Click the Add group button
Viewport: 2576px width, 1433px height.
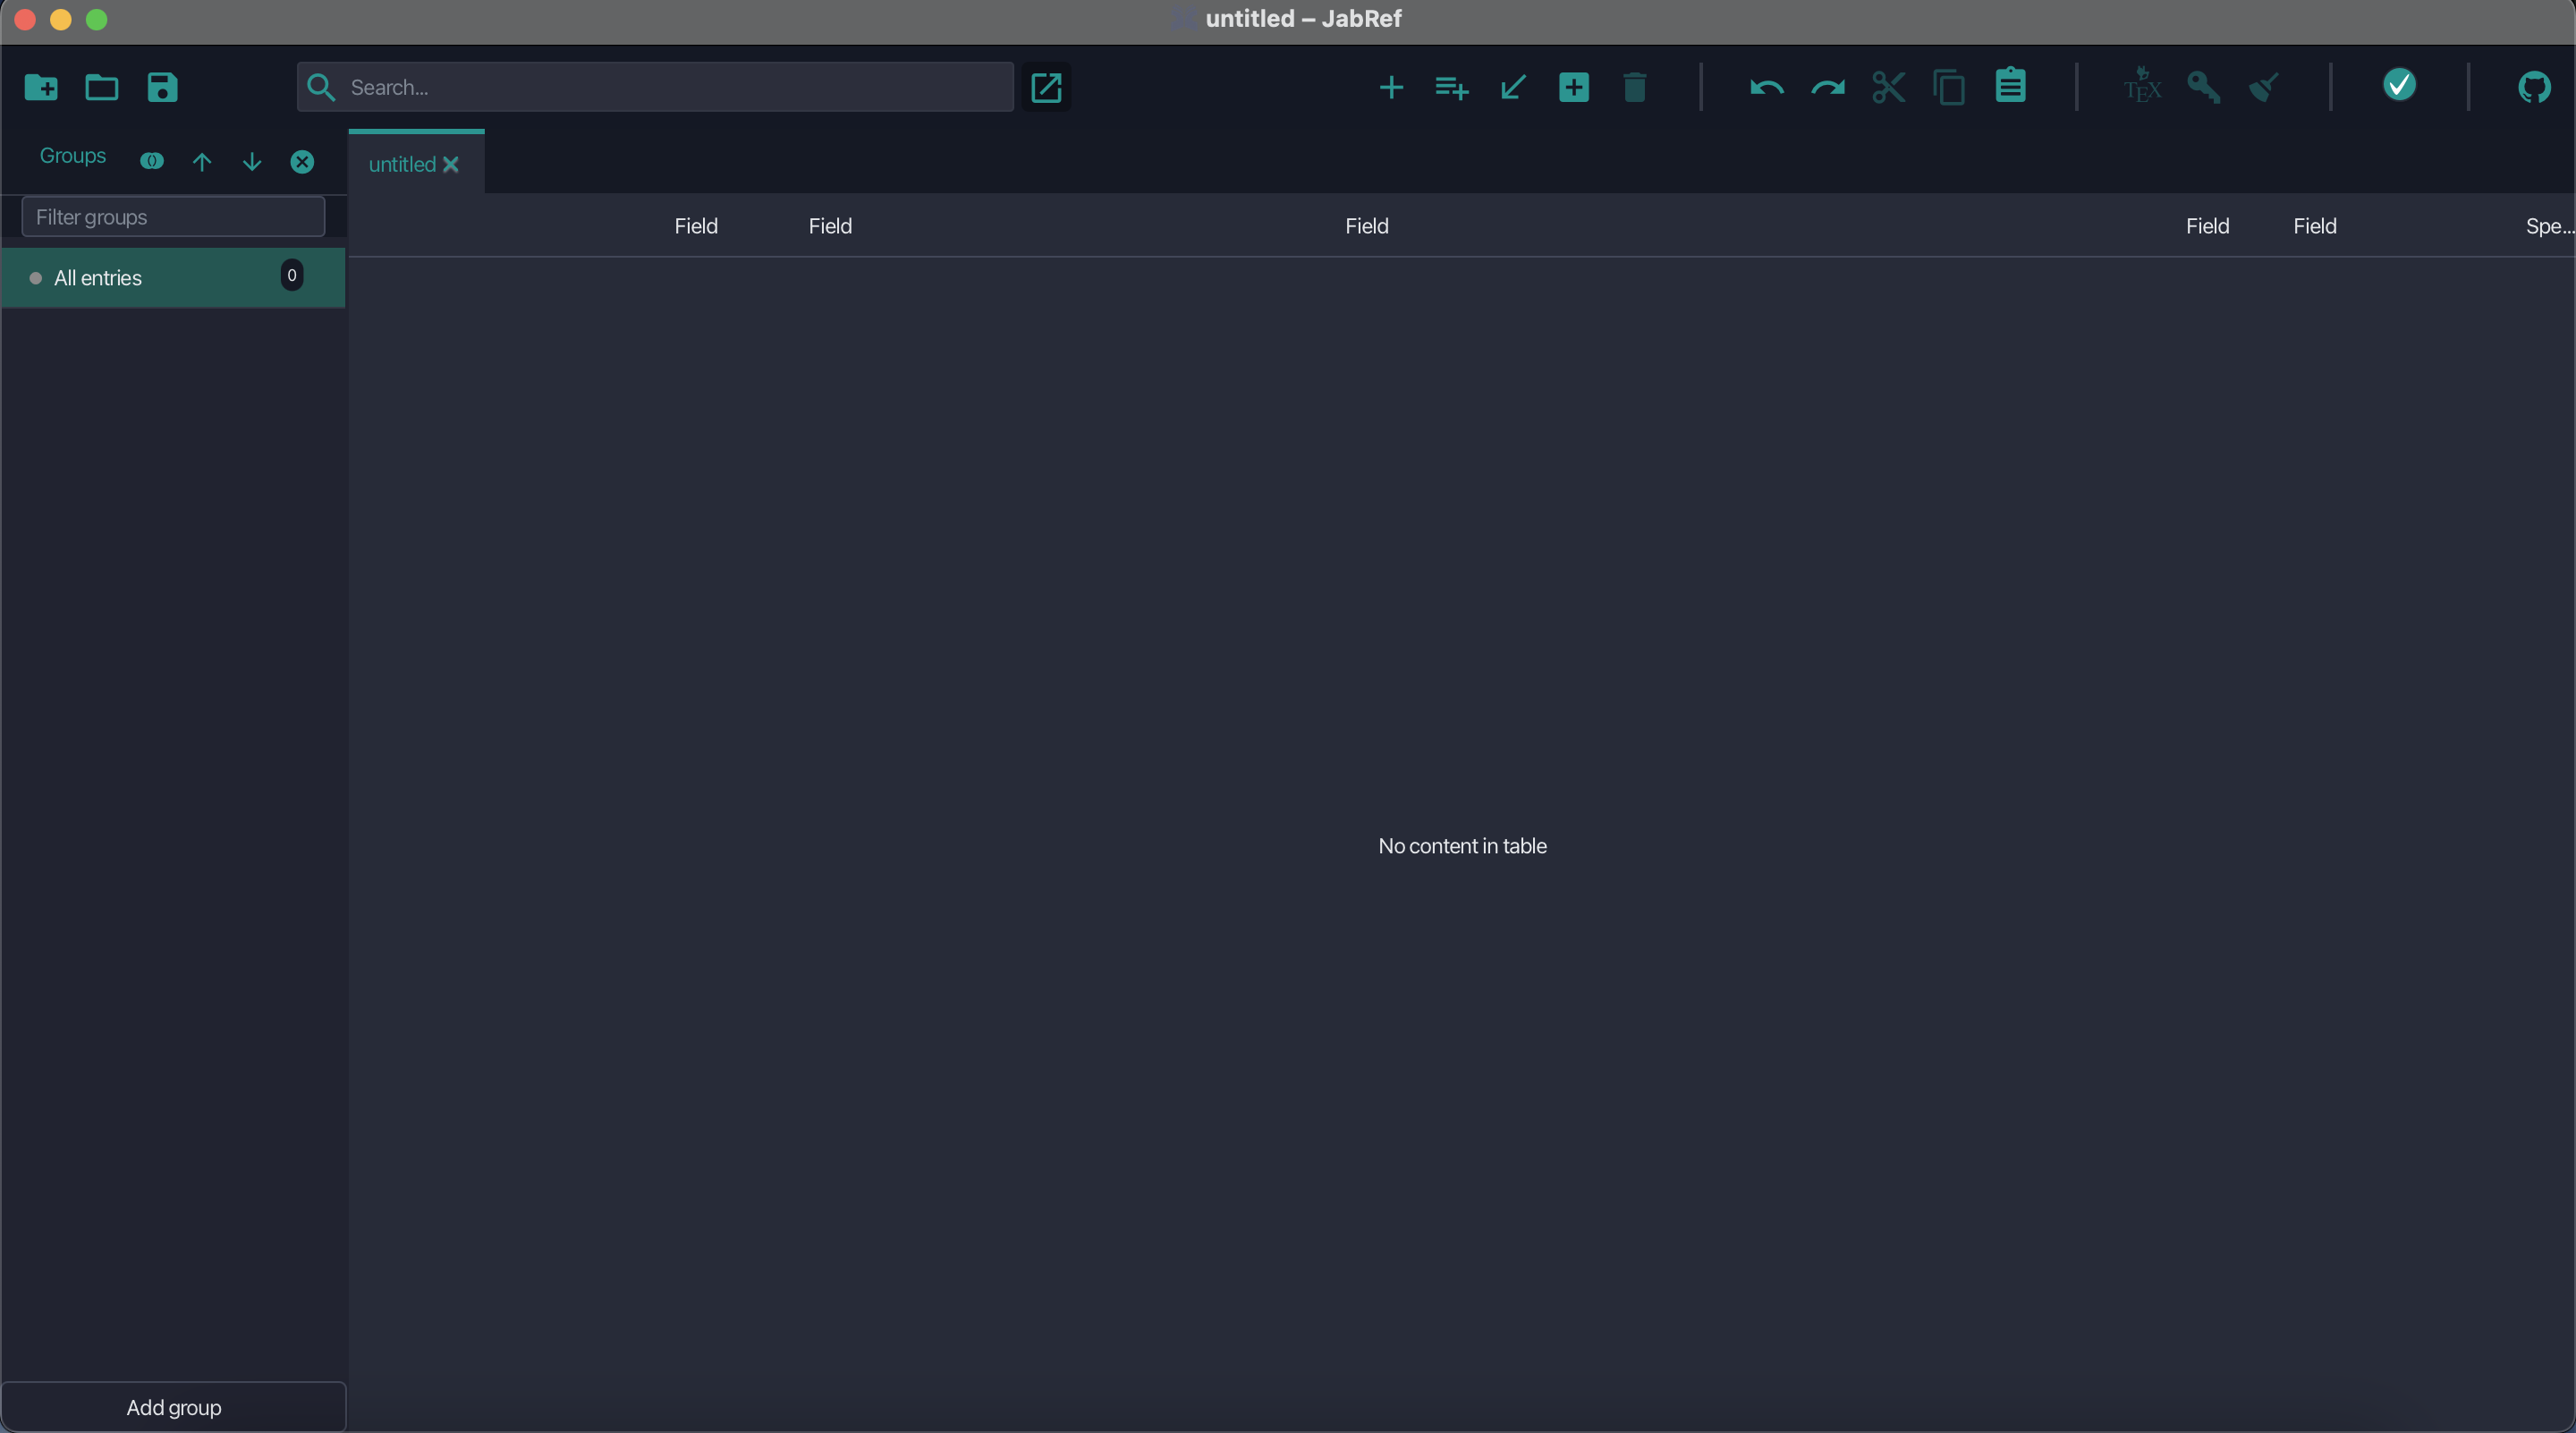[173, 1407]
